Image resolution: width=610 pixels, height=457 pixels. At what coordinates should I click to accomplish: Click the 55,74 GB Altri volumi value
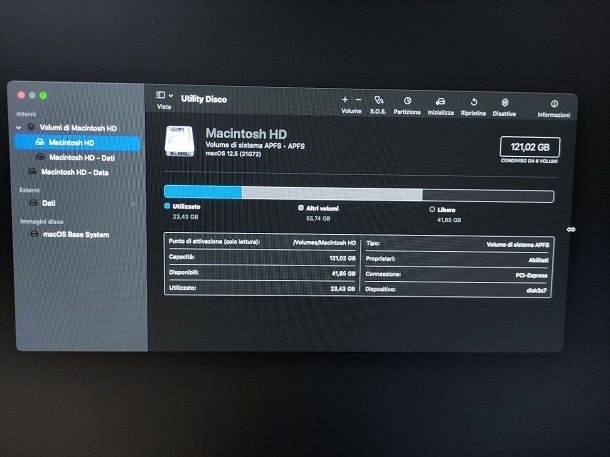pos(318,219)
